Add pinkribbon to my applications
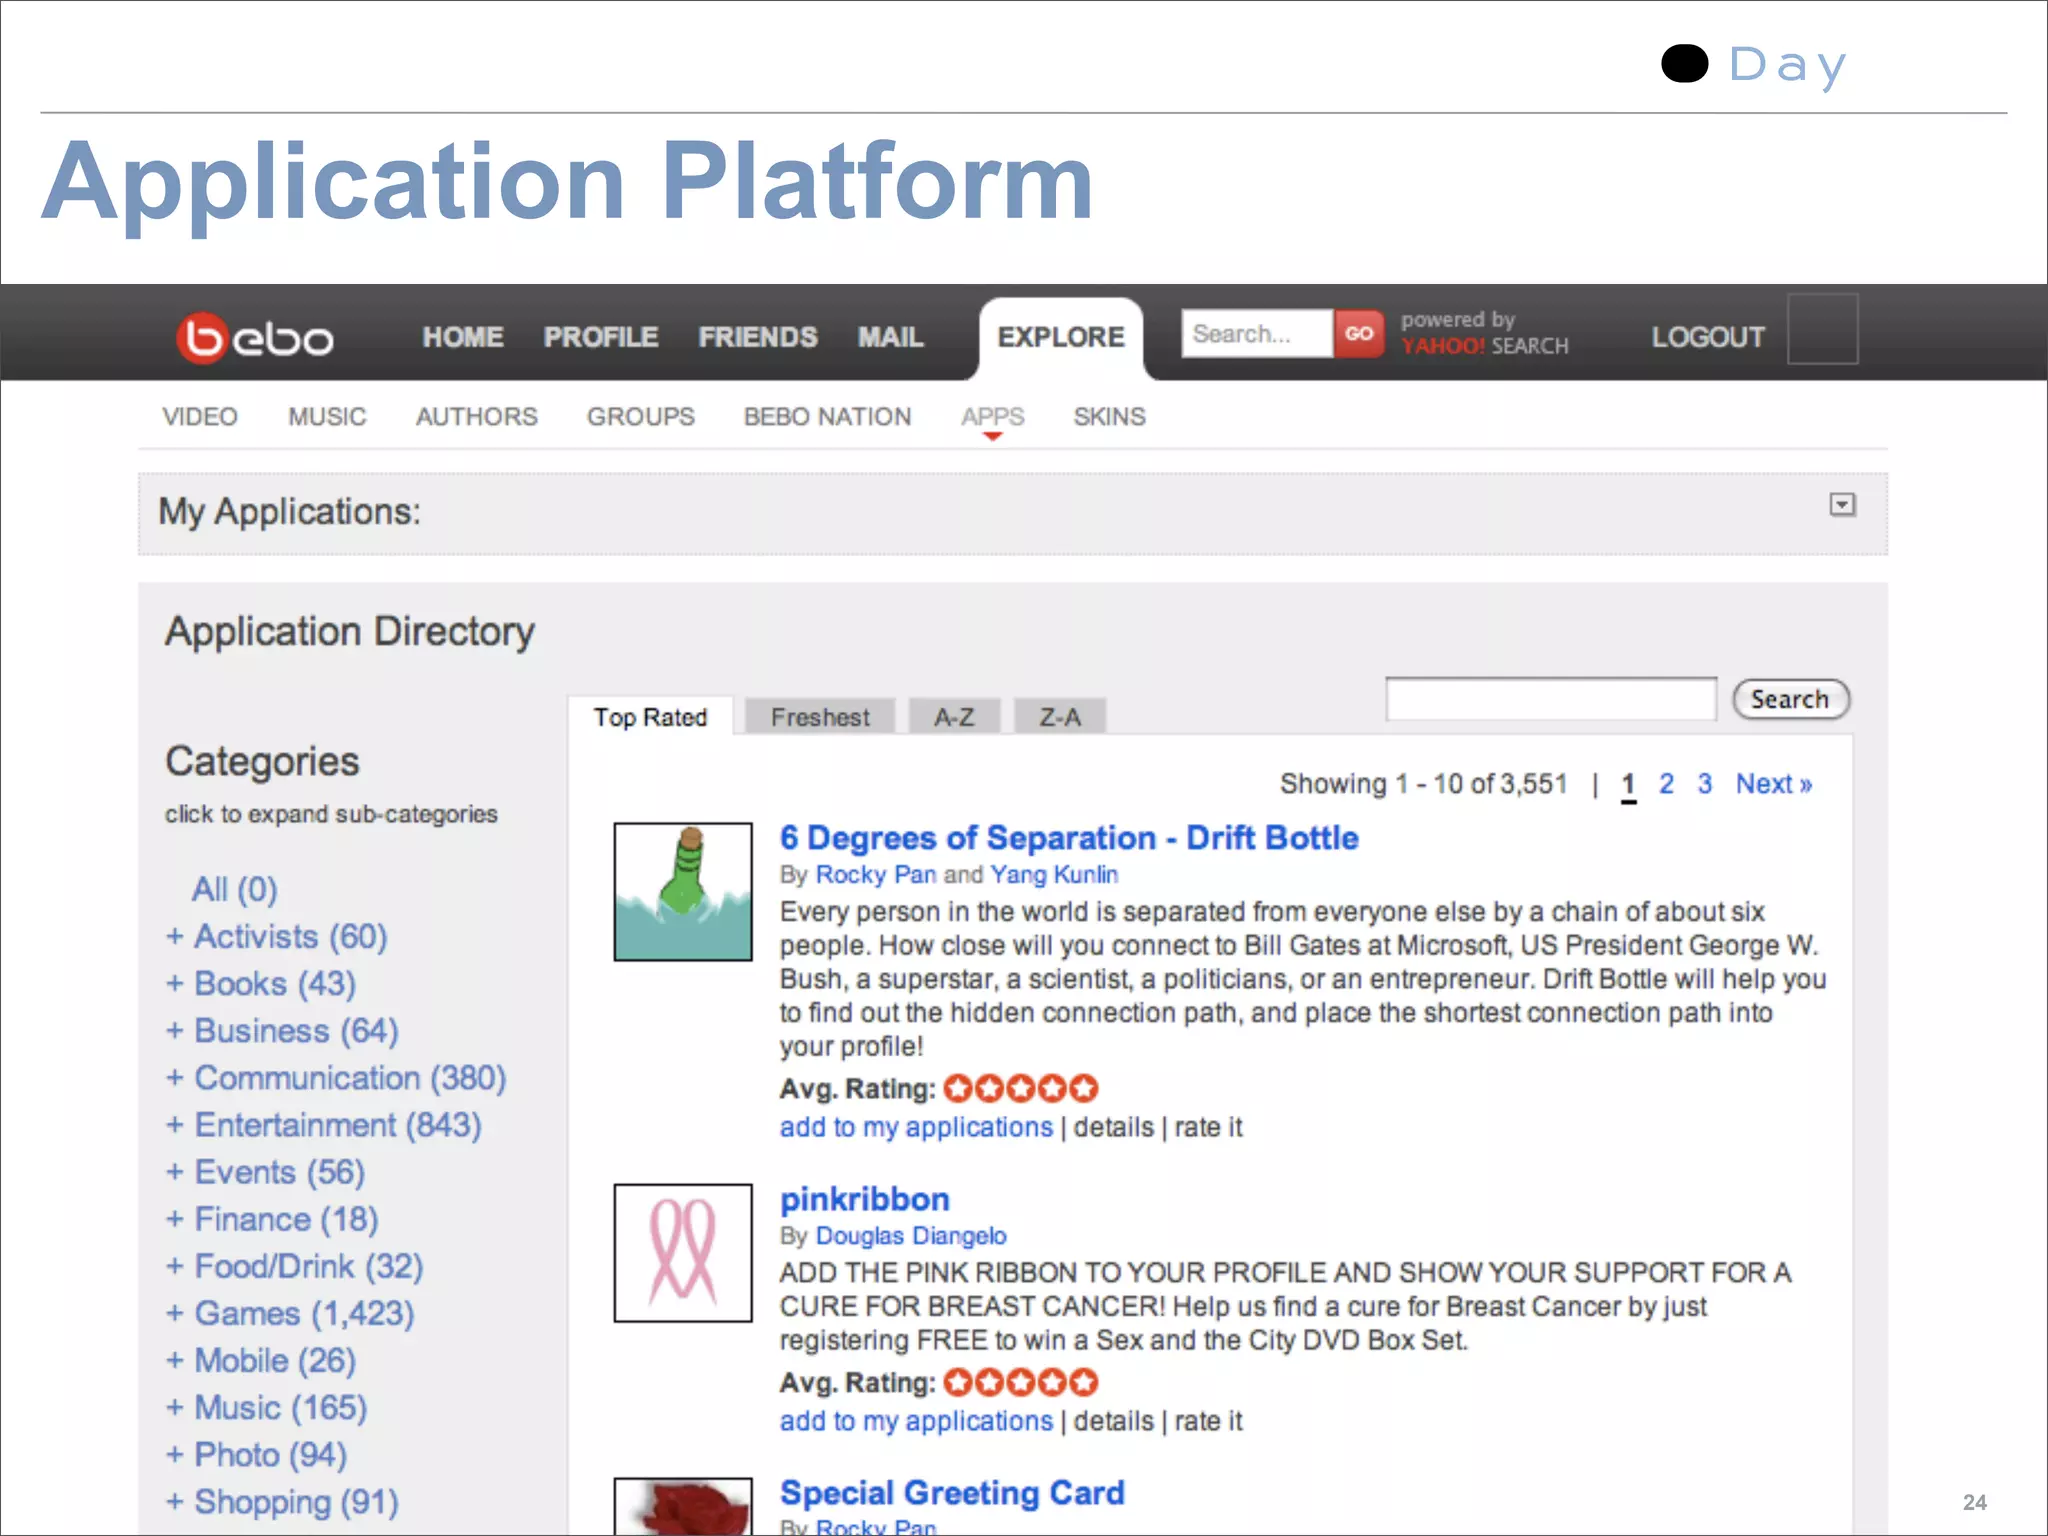 [x=916, y=1421]
